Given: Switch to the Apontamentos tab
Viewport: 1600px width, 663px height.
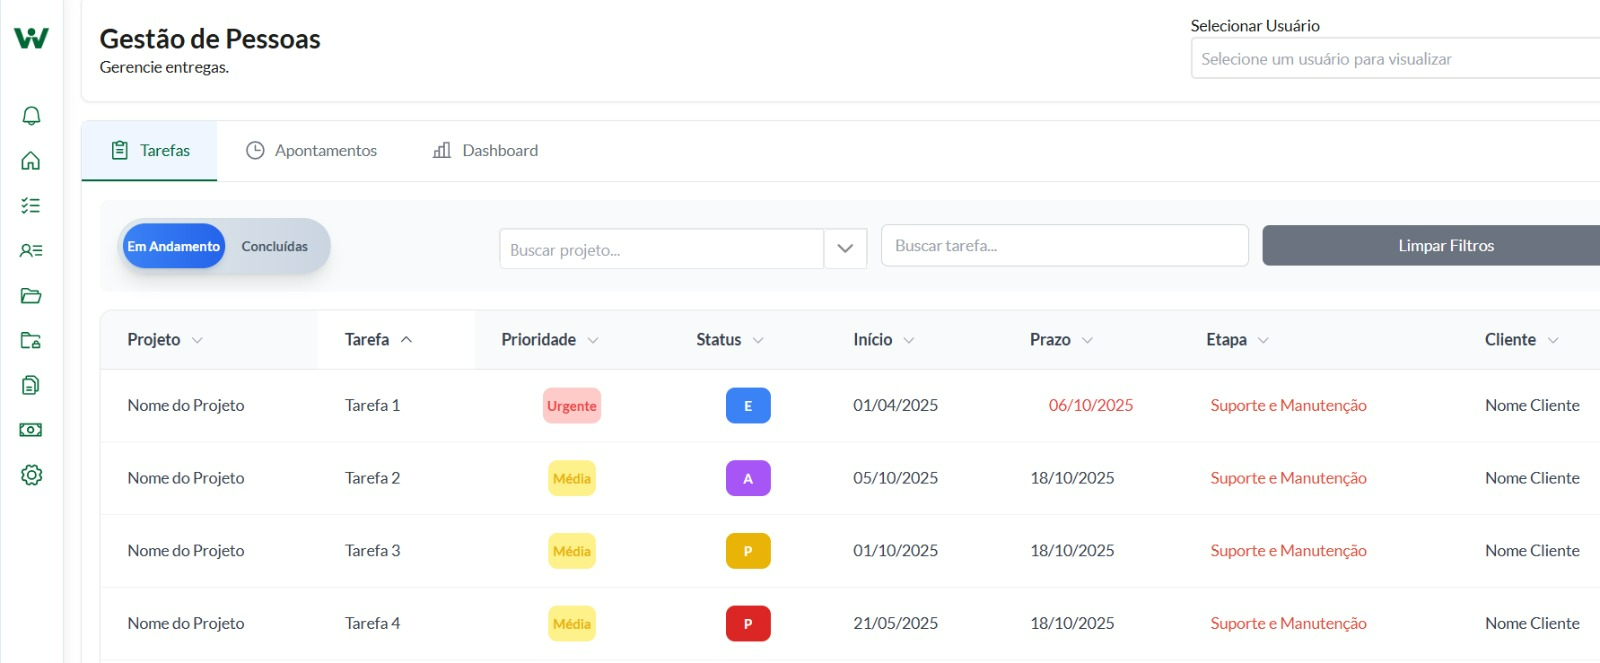Looking at the screenshot, I should [311, 151].
